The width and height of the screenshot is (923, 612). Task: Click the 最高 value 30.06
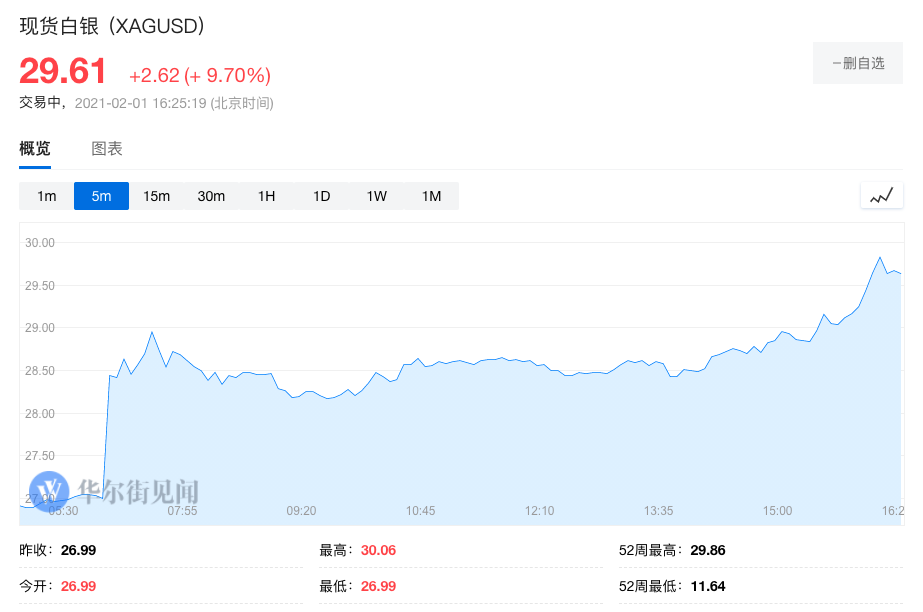pos(378,550)
